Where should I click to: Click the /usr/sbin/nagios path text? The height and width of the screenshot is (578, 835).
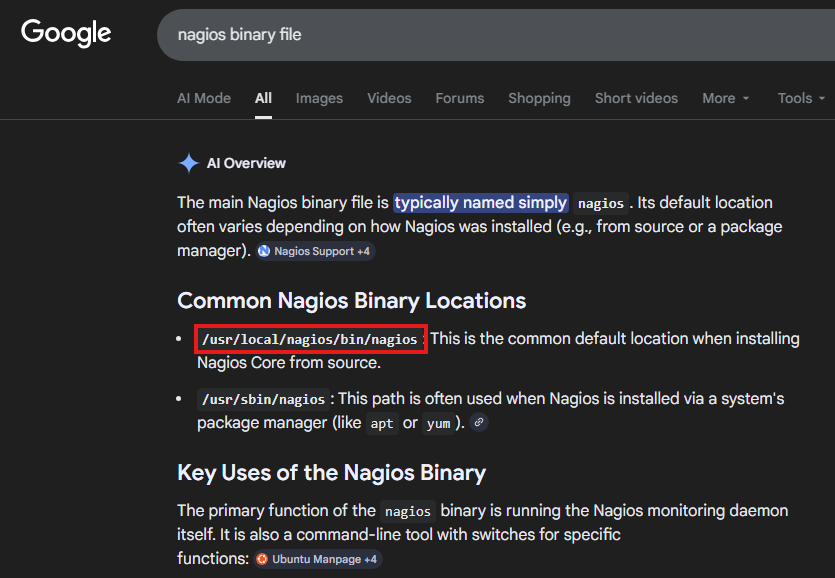tap(263, 399)
